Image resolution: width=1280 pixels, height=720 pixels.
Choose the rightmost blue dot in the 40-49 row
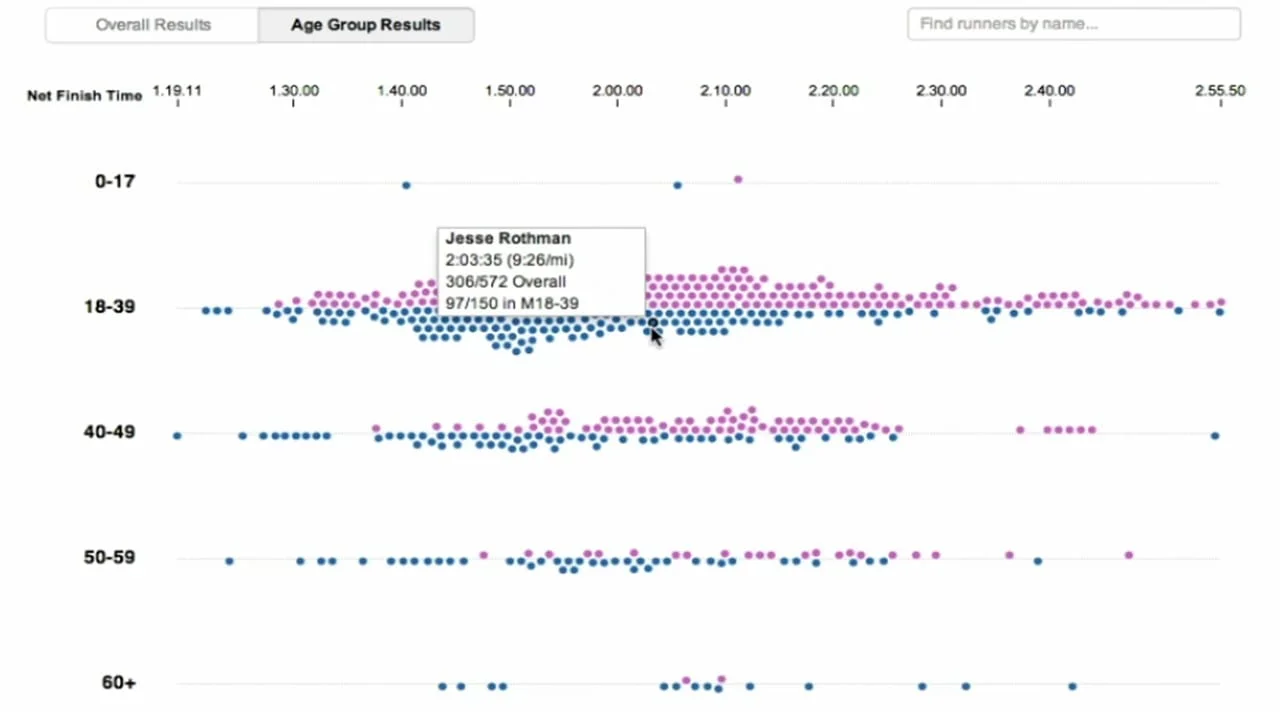(1215, 436)
